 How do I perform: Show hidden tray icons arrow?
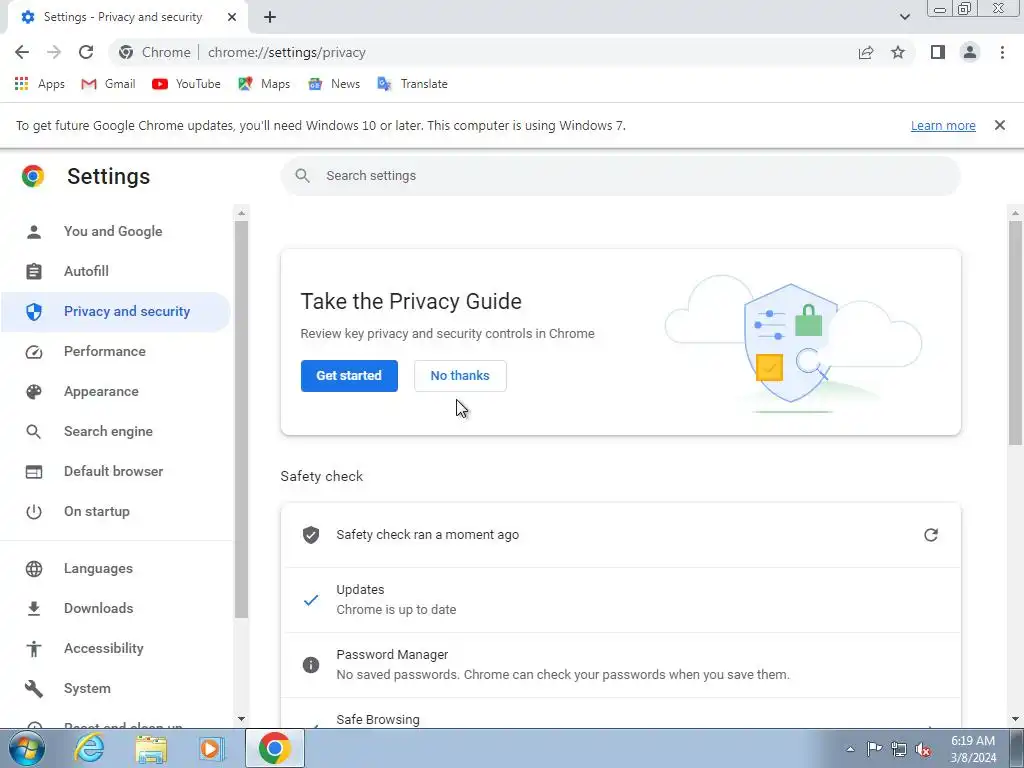(850, 749)
